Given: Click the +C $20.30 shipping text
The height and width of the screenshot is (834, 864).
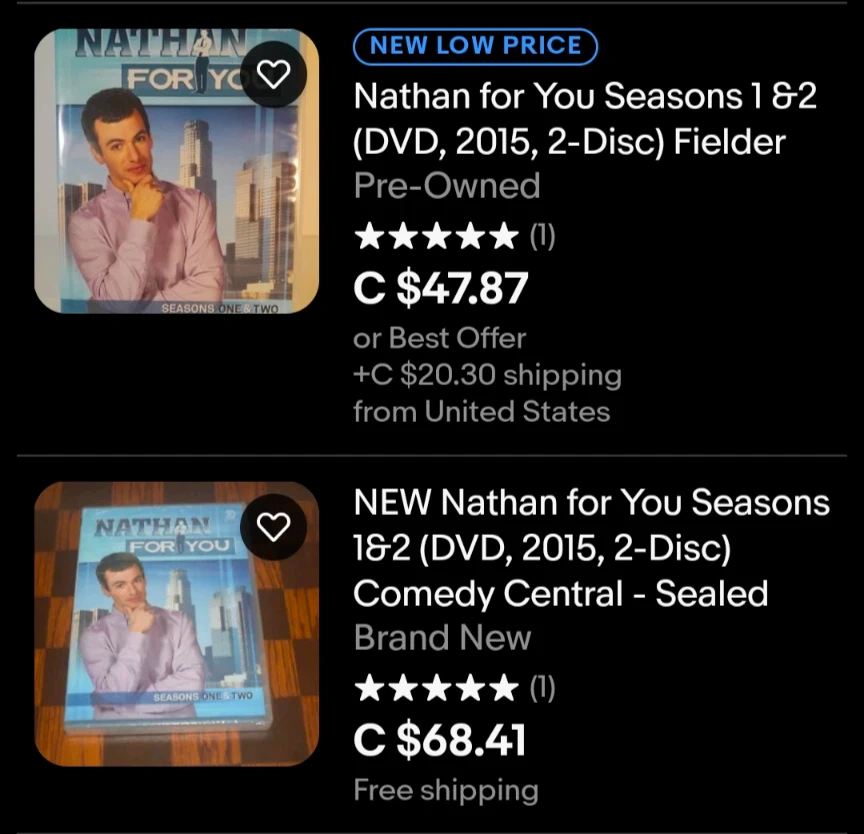Looking at the screenshot, I should point(487,375).
